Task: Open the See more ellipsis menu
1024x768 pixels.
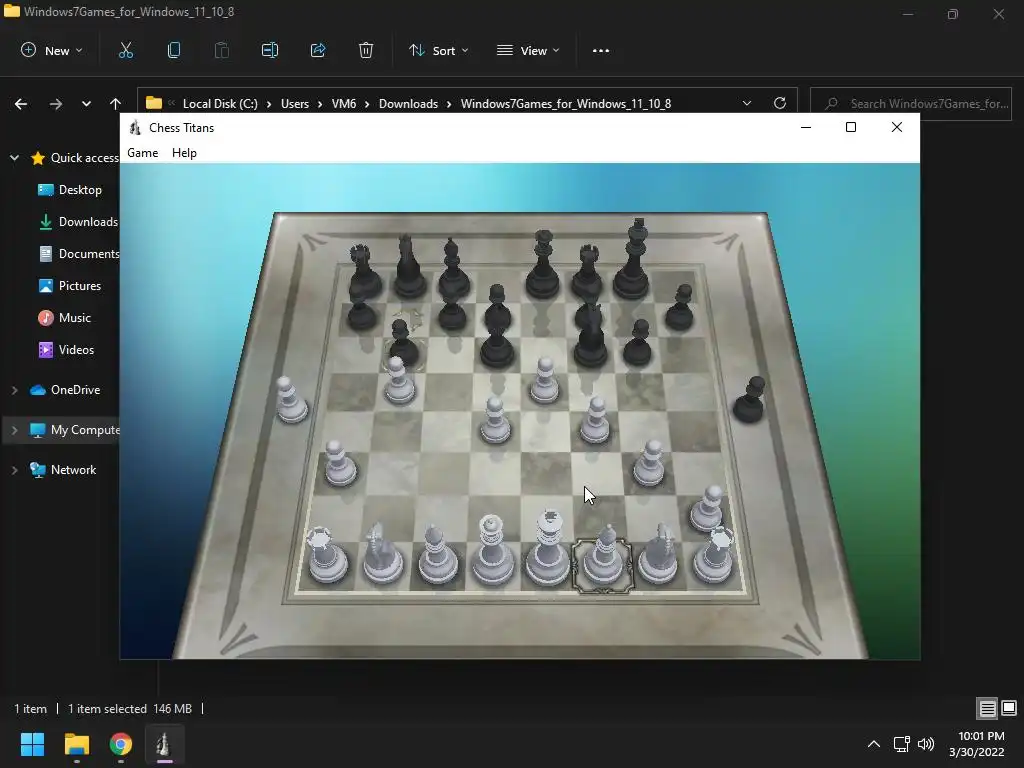Action: (x=601, y=50)
